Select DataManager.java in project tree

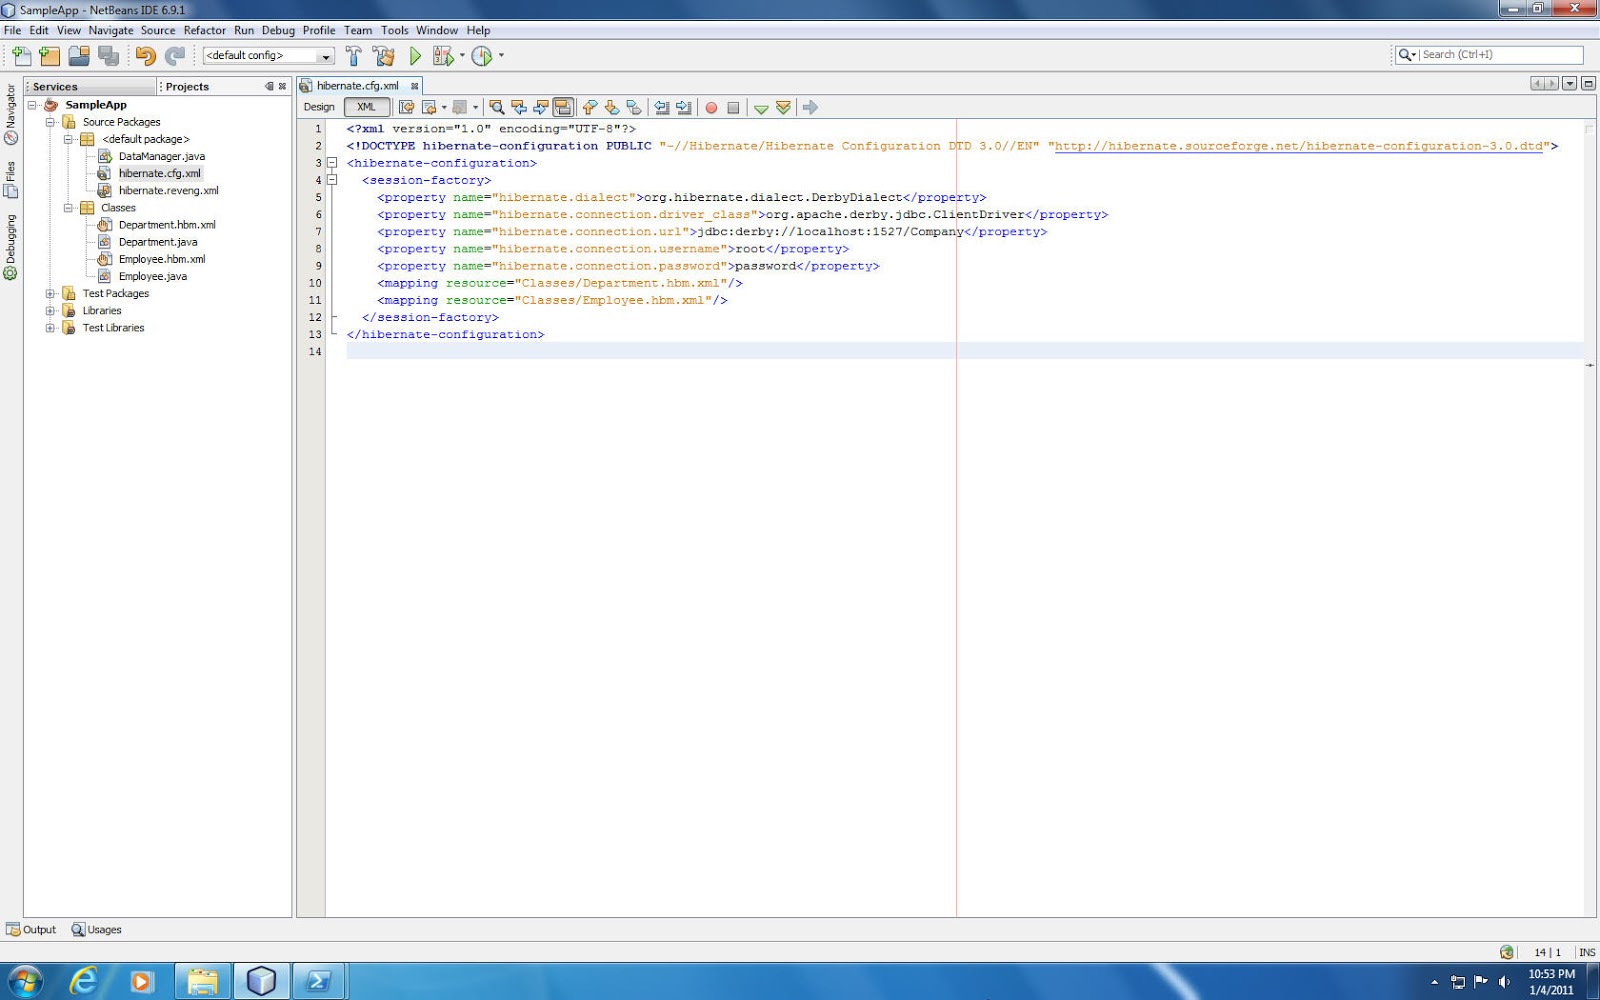pyautogui.click(x=161, y=156)
